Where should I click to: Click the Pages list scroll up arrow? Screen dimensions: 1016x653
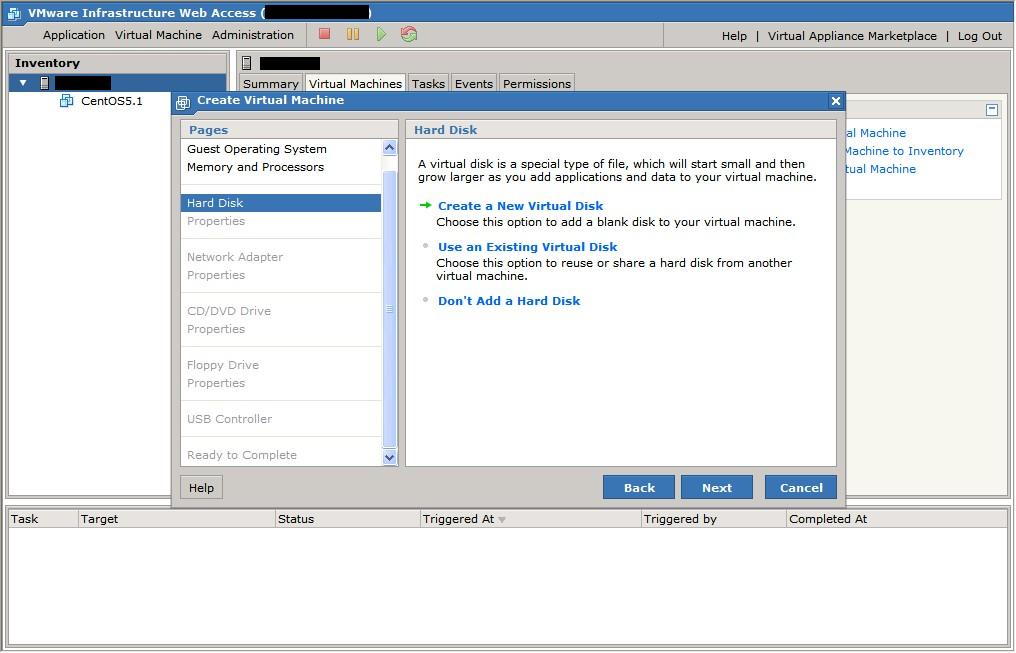click(389, 147)
